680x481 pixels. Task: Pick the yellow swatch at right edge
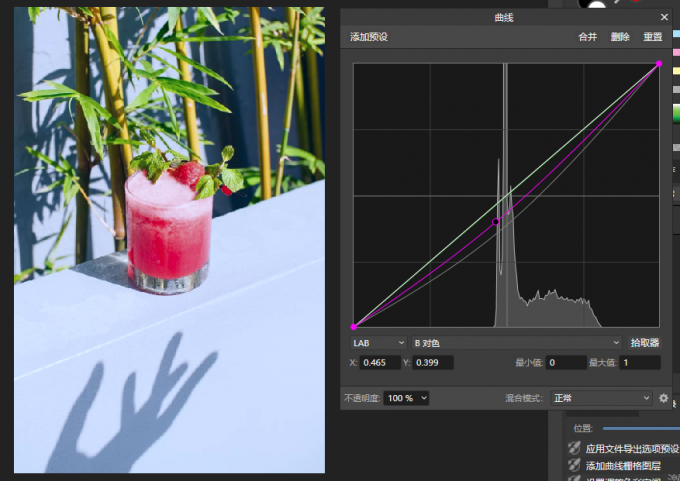pyautogui.click(x=677, y=71)
